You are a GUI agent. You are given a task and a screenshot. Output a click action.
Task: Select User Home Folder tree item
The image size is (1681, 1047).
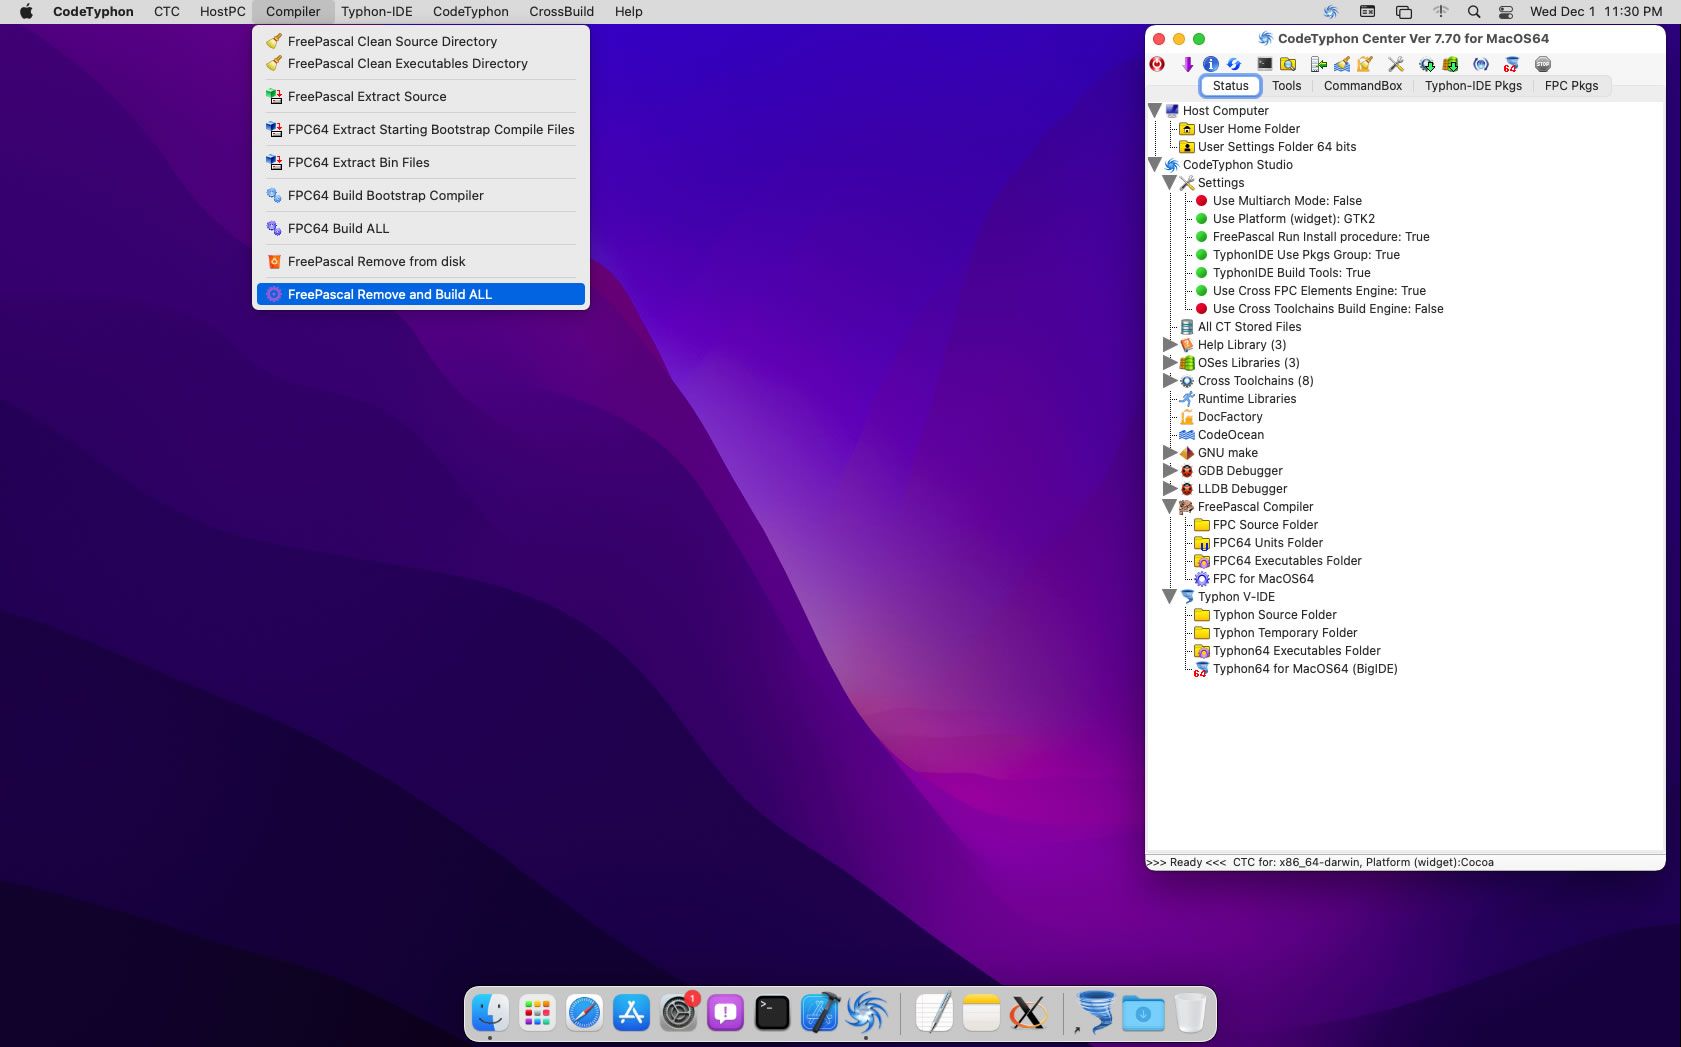1240,129
